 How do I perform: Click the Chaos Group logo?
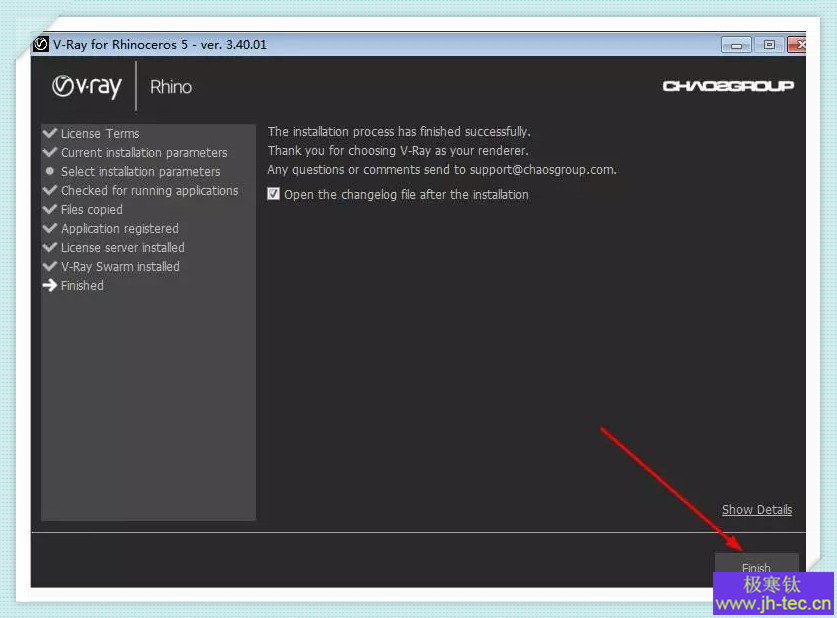click(x=728, y=86)
